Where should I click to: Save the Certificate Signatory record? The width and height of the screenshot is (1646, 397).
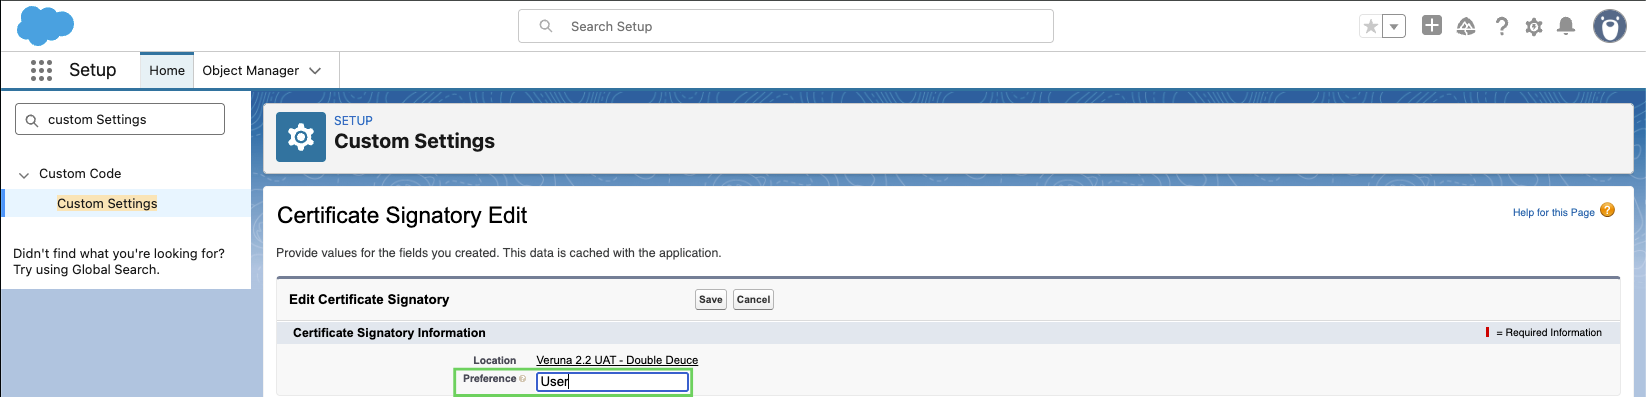(x=711, y=299)
